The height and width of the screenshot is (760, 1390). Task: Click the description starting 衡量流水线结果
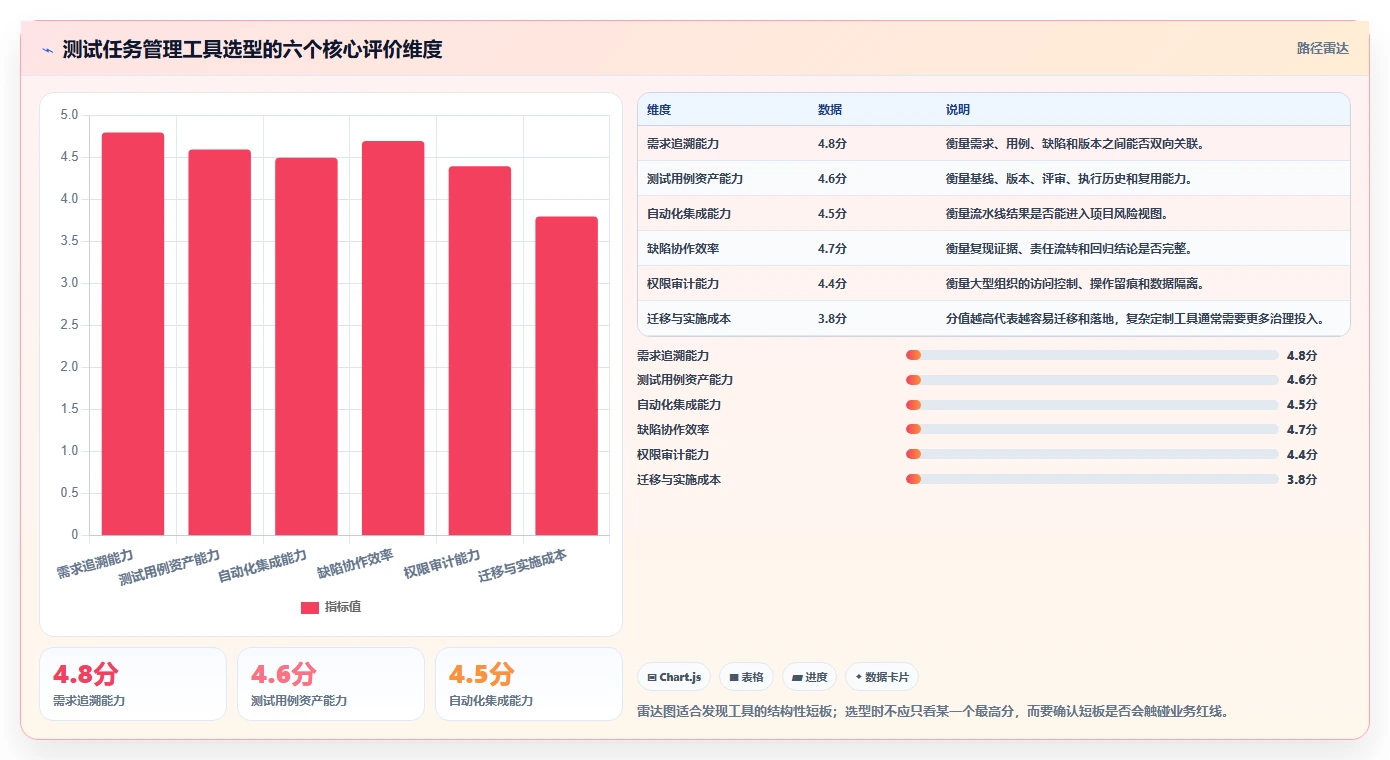(1057, 214)
